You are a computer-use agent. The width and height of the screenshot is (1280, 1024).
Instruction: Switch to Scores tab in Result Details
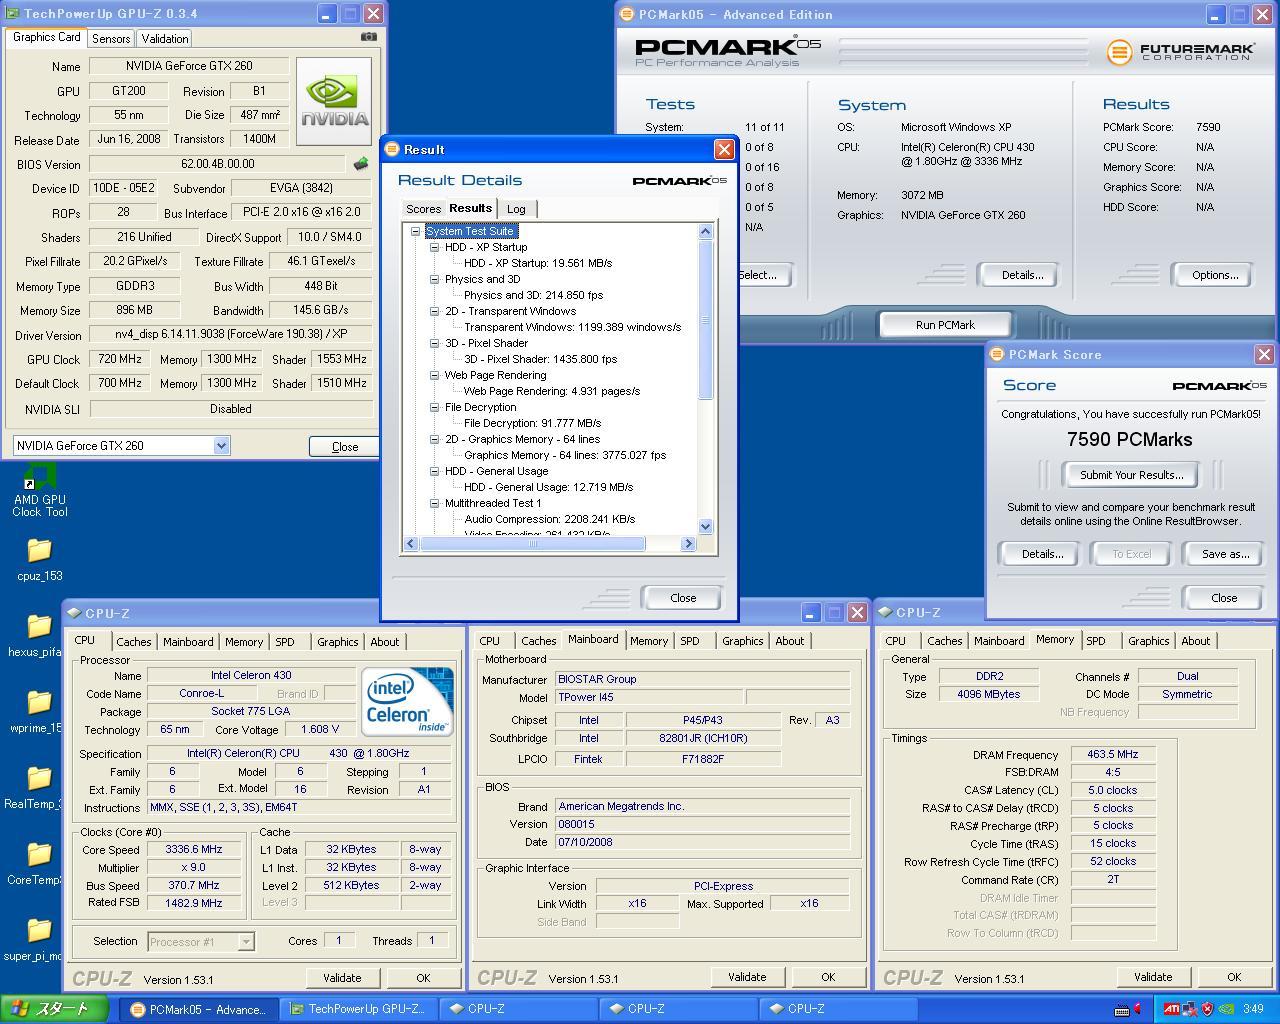[423, 209]
